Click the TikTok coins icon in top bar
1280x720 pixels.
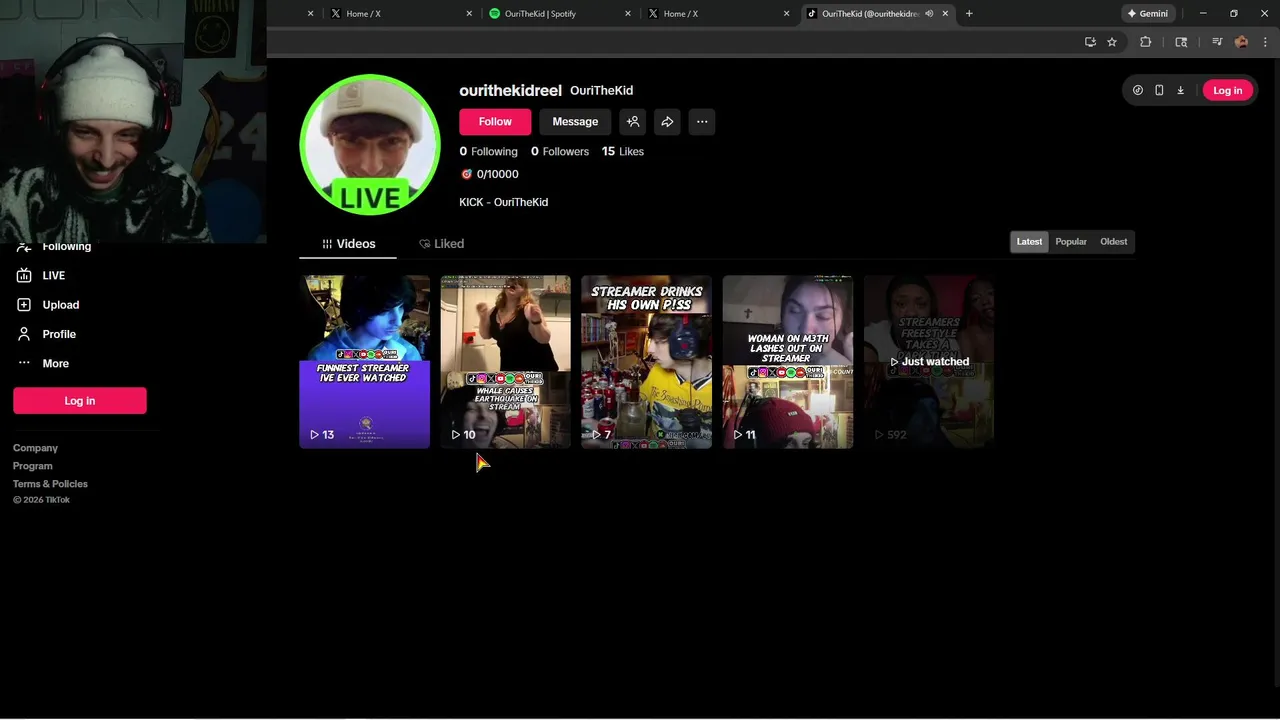pos(1138,90)
